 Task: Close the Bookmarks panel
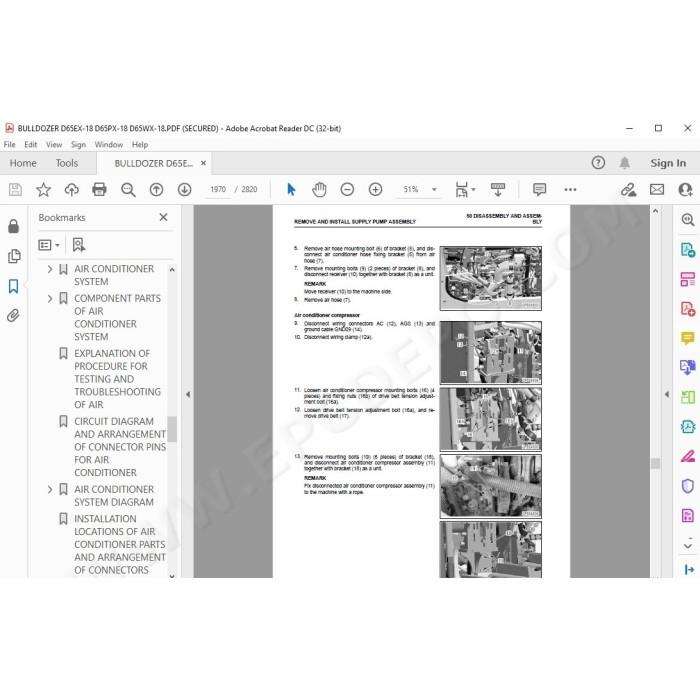coord(163,217)
